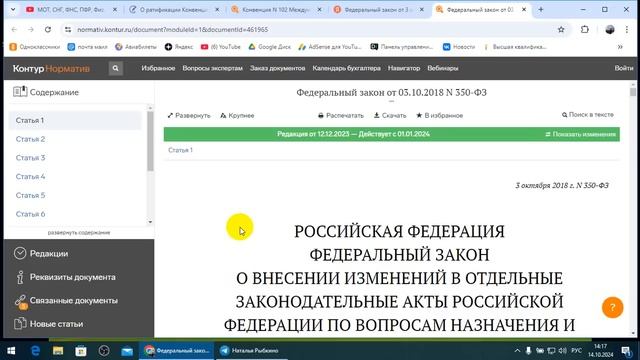Open File Explorer from the taskbar
The width and height of the screenshot is (640, 360).
pyautogui.click(x=58, y=351)
